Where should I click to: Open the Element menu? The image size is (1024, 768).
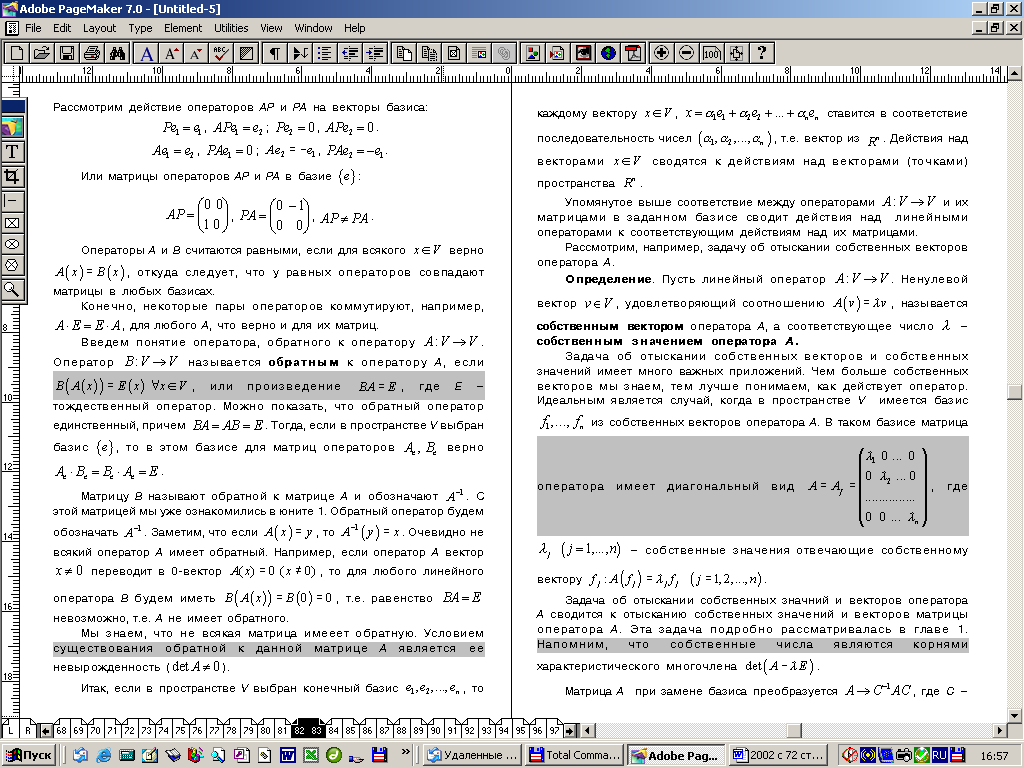pyautogui.click(x=183, y=28)
